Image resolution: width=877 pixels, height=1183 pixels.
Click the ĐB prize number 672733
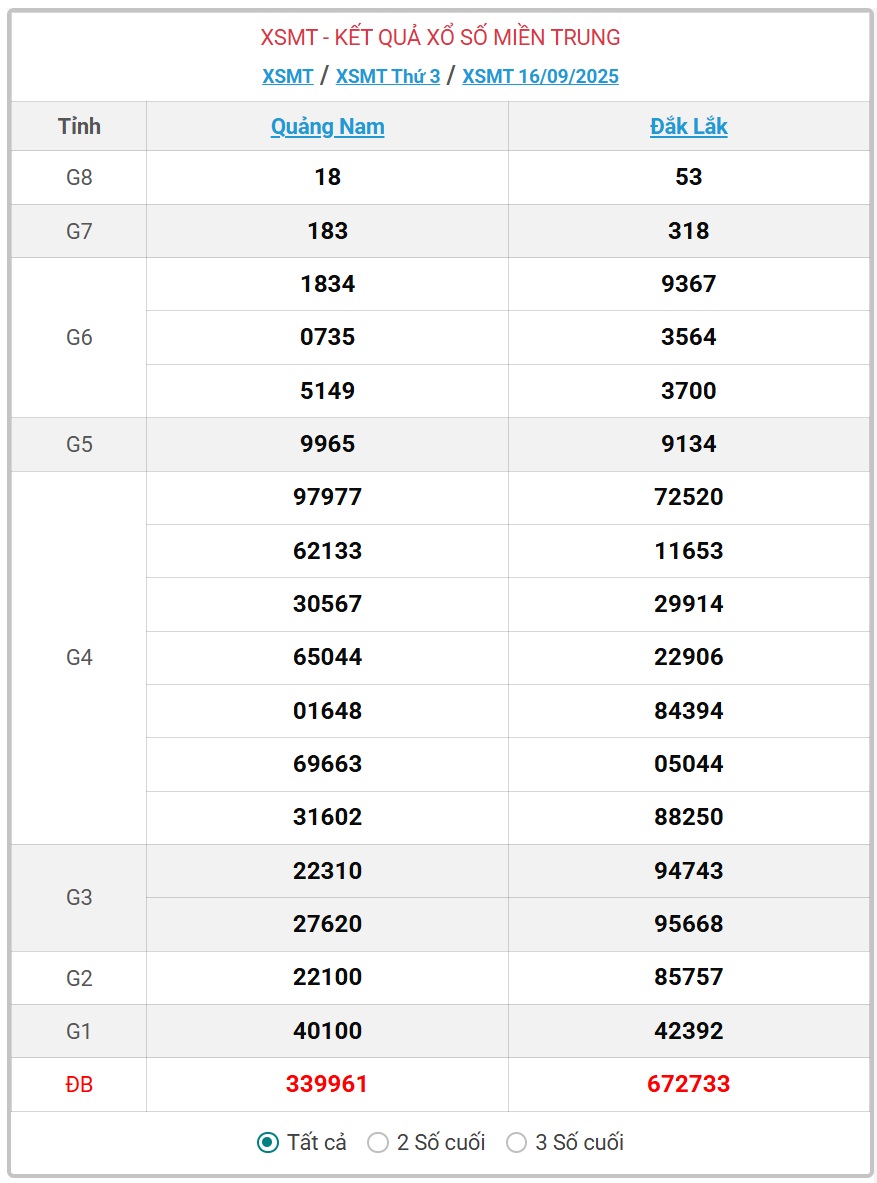[x=688, y=1084]
